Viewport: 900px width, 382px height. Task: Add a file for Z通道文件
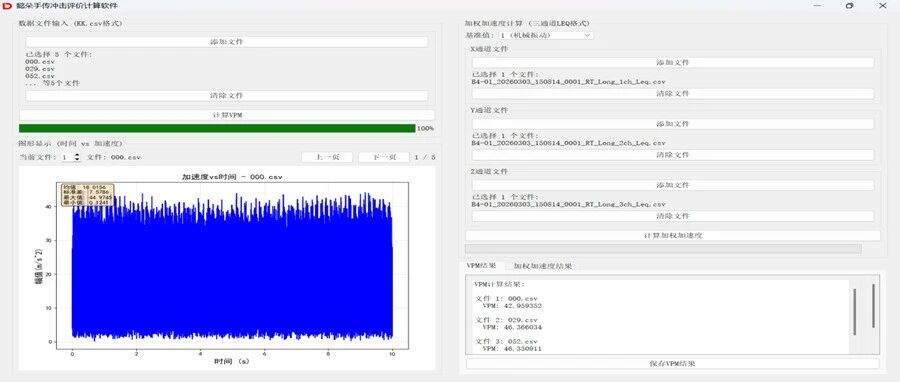(673, 185)
